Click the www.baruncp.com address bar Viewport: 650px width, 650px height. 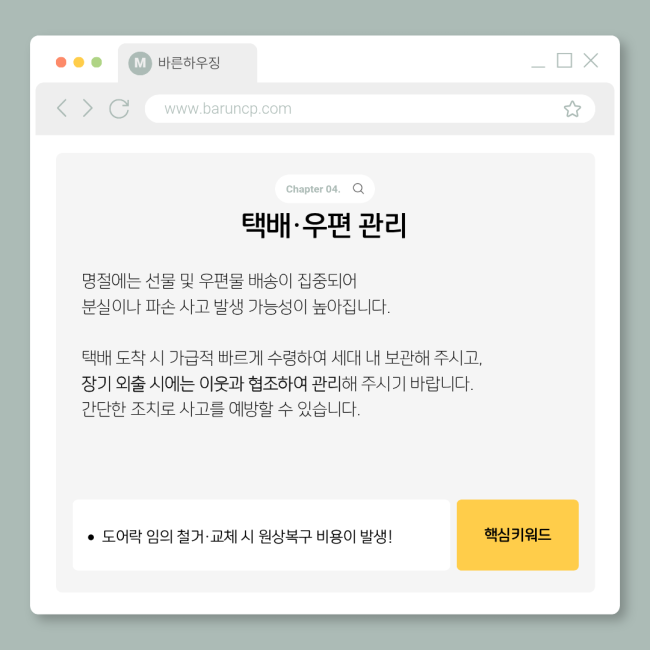(370, 109)
